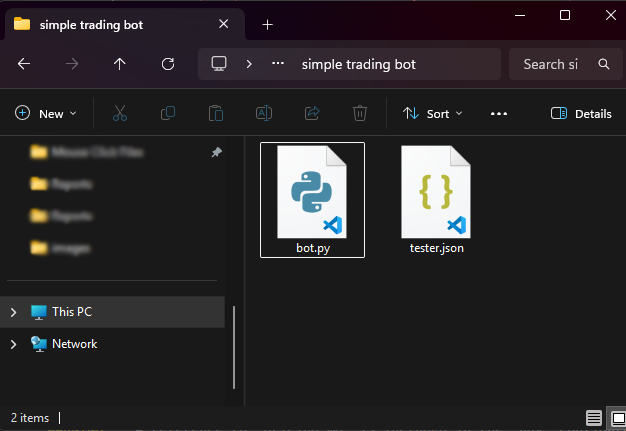The image size is (626, 431).
Task: Open the See more ellipsis menu
Action: click(x=499, y=114)
